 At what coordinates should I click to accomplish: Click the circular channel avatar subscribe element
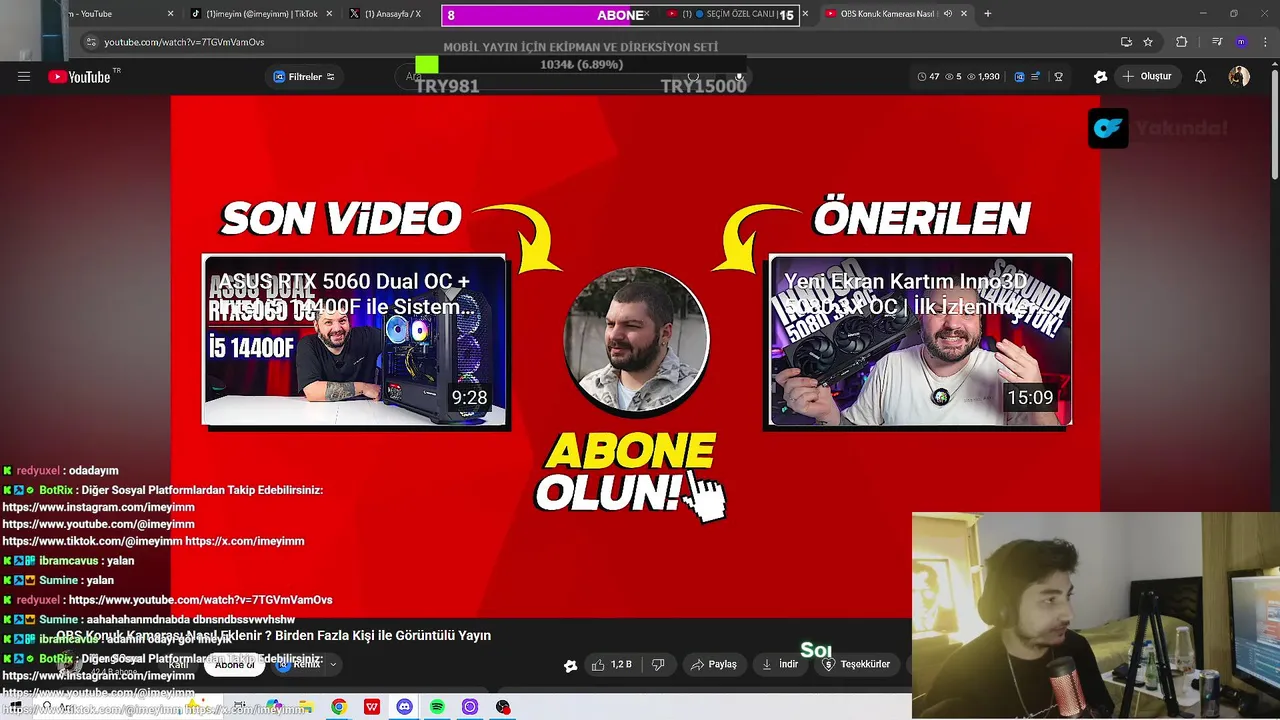click(637, 340)
